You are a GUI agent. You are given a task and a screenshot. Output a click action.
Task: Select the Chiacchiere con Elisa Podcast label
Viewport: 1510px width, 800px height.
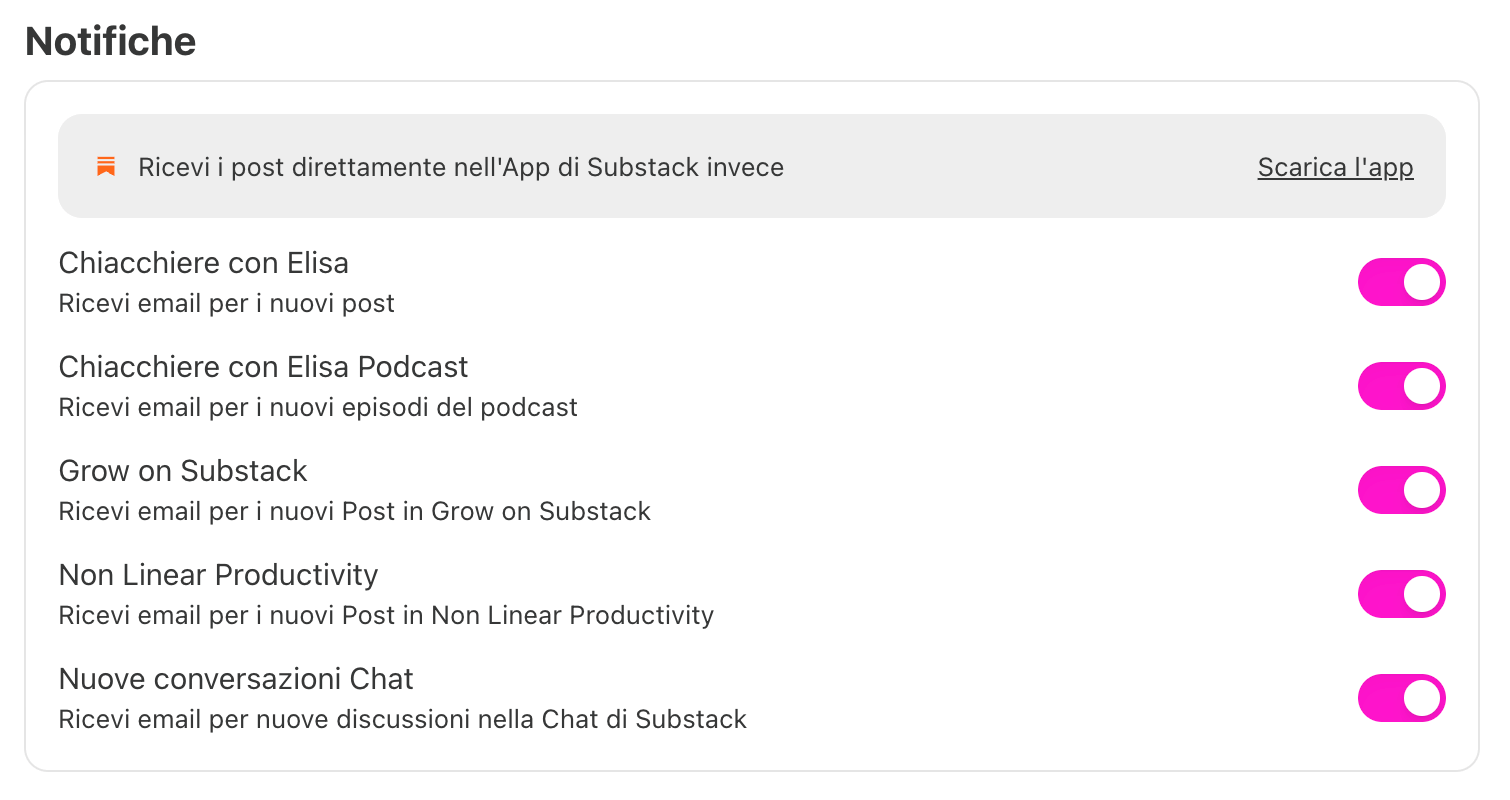click(264, 367)
